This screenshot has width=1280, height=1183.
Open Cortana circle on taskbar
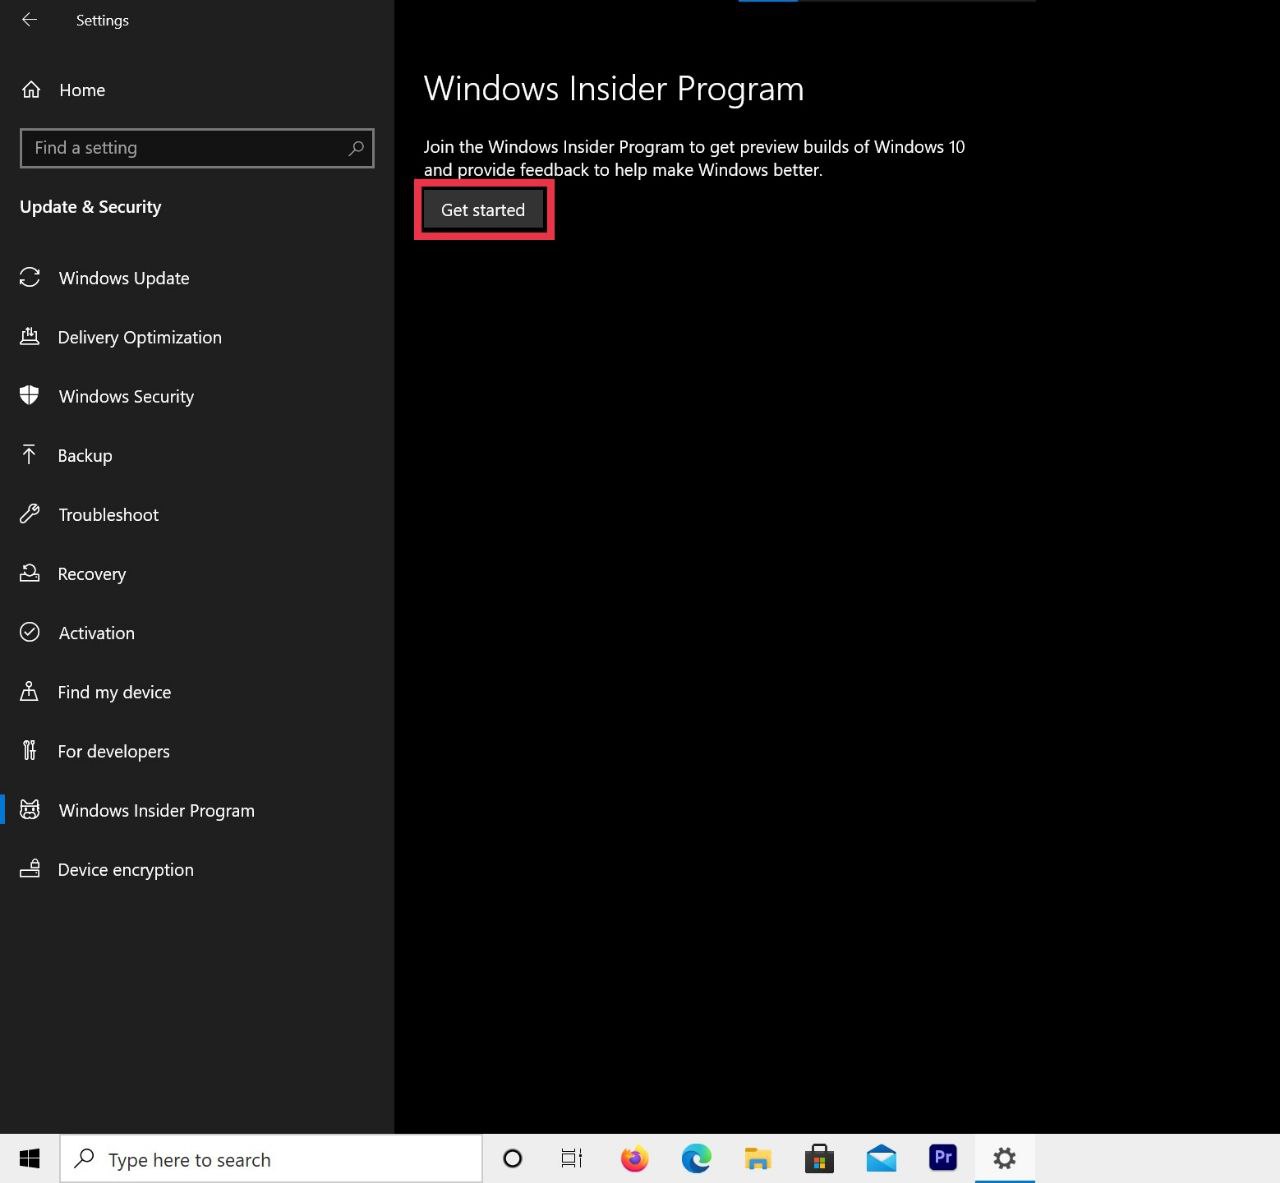point(512,1159)
